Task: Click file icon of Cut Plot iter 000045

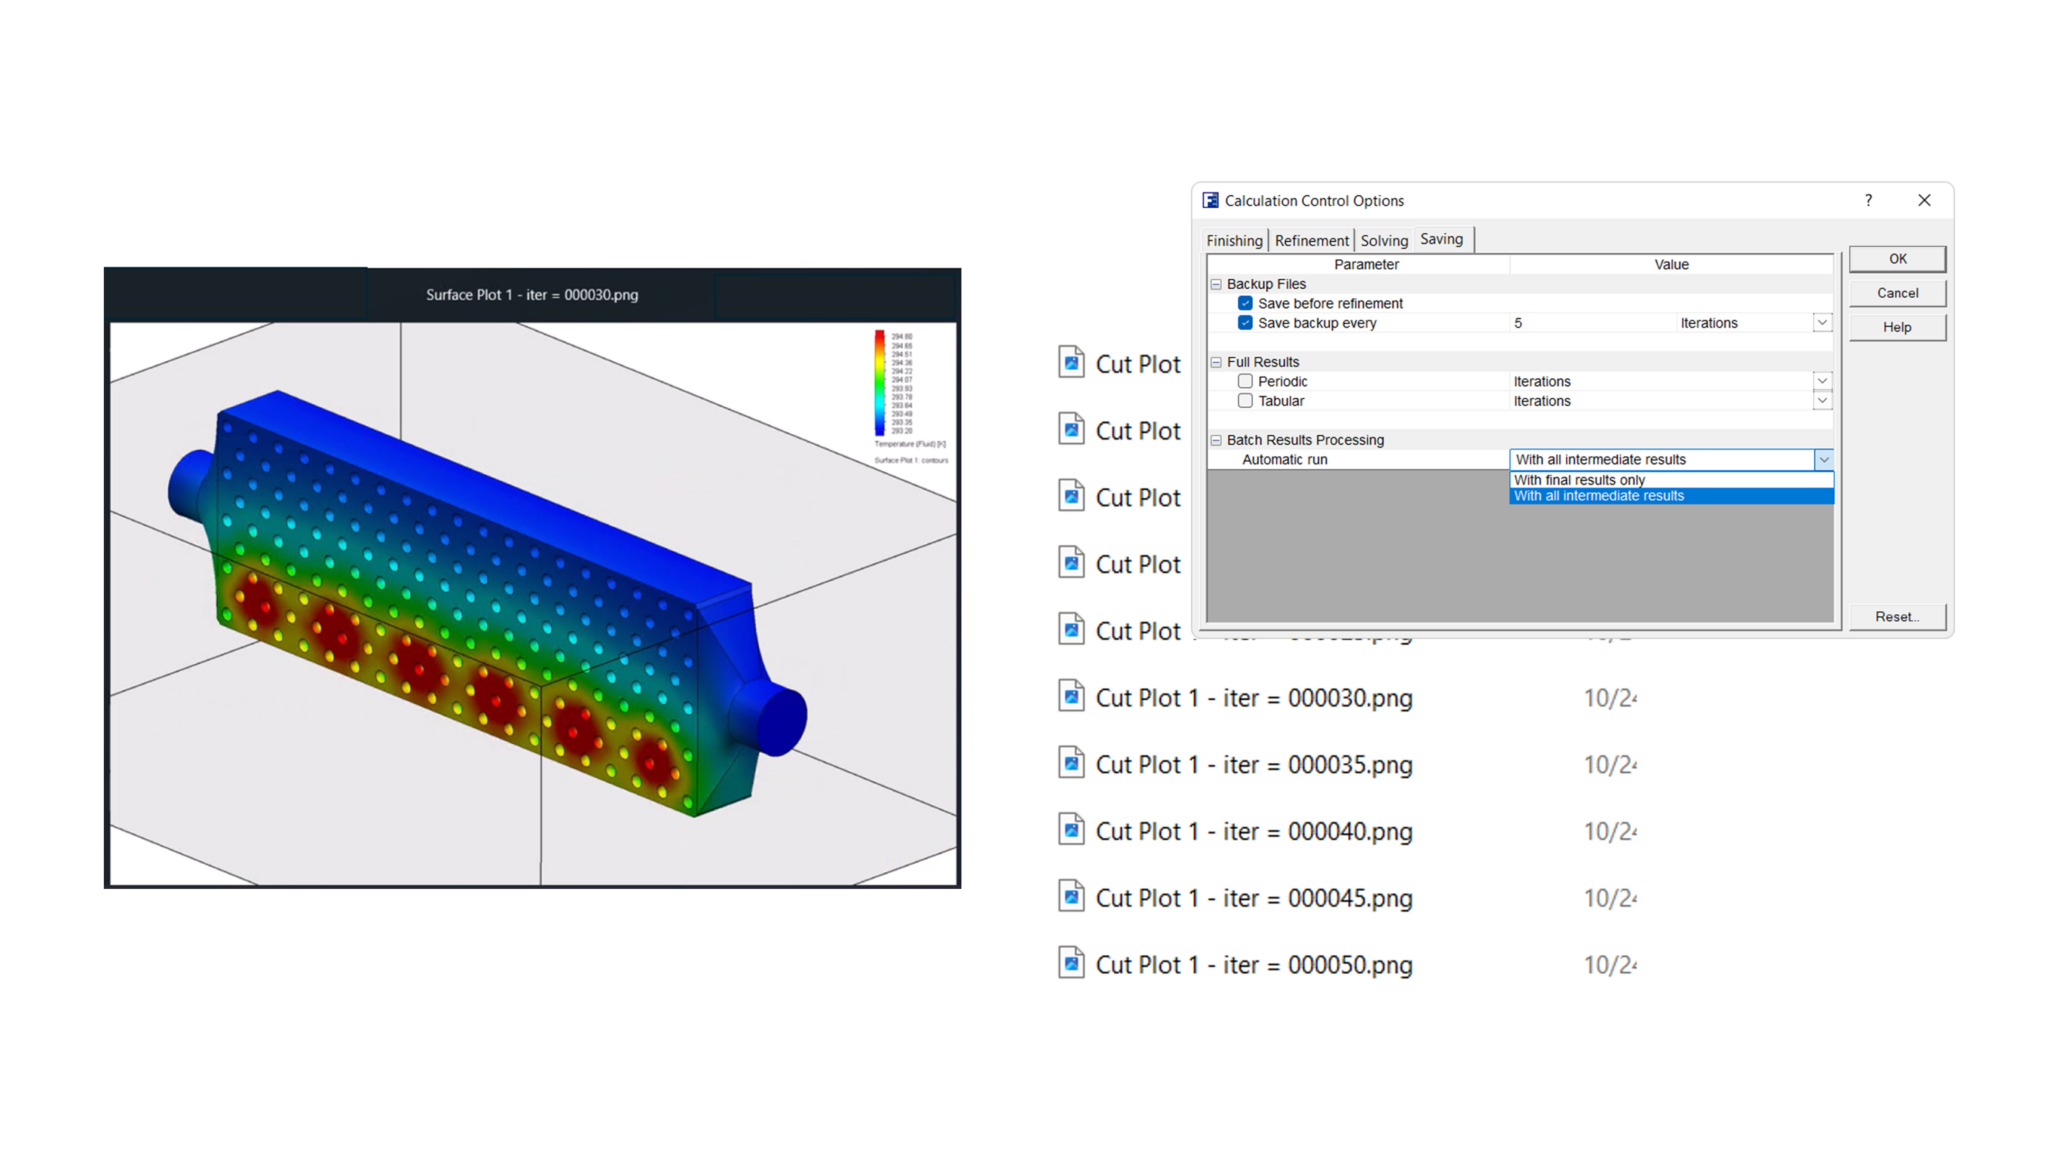Action: point(1071,897)
